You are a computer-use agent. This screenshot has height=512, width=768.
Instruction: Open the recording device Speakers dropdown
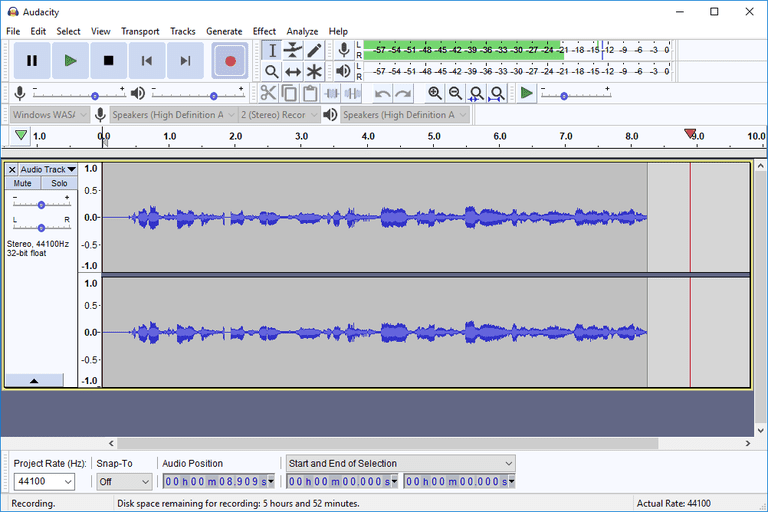point(173,115)
